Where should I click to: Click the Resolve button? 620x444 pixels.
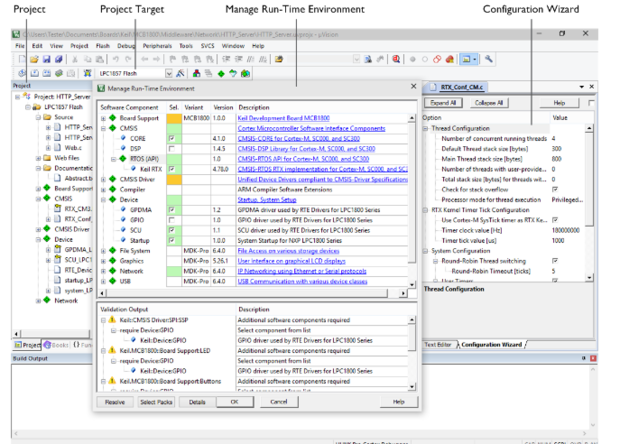pyautogui.click(x=115, y=402)
